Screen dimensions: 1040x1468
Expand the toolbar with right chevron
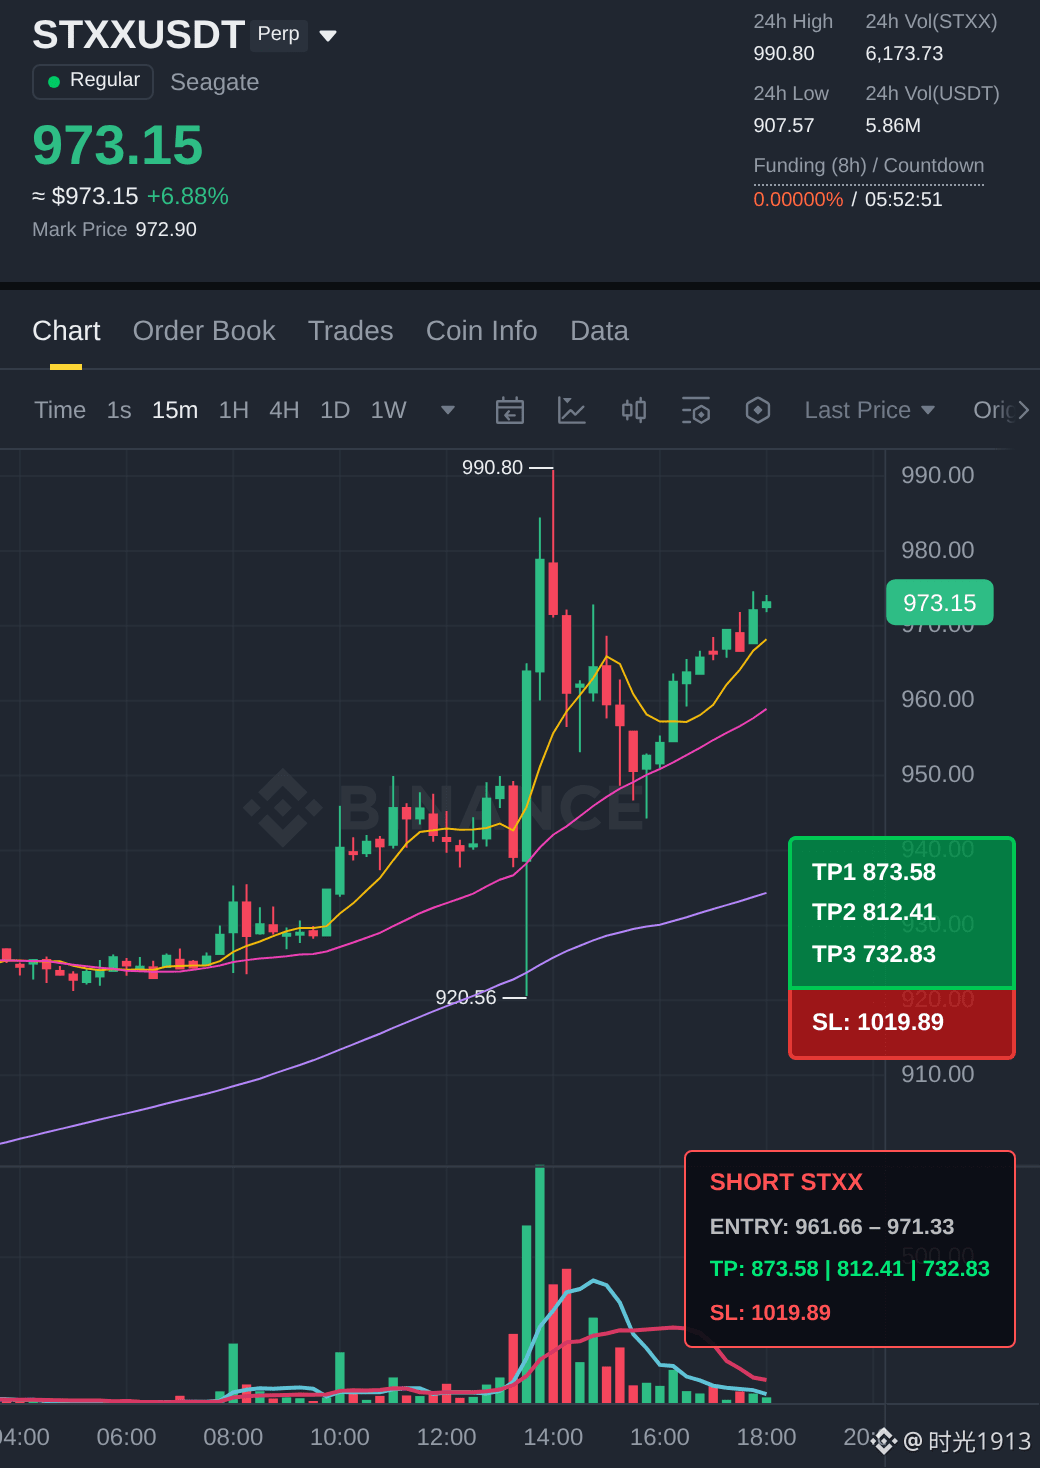click(1023, 410)
